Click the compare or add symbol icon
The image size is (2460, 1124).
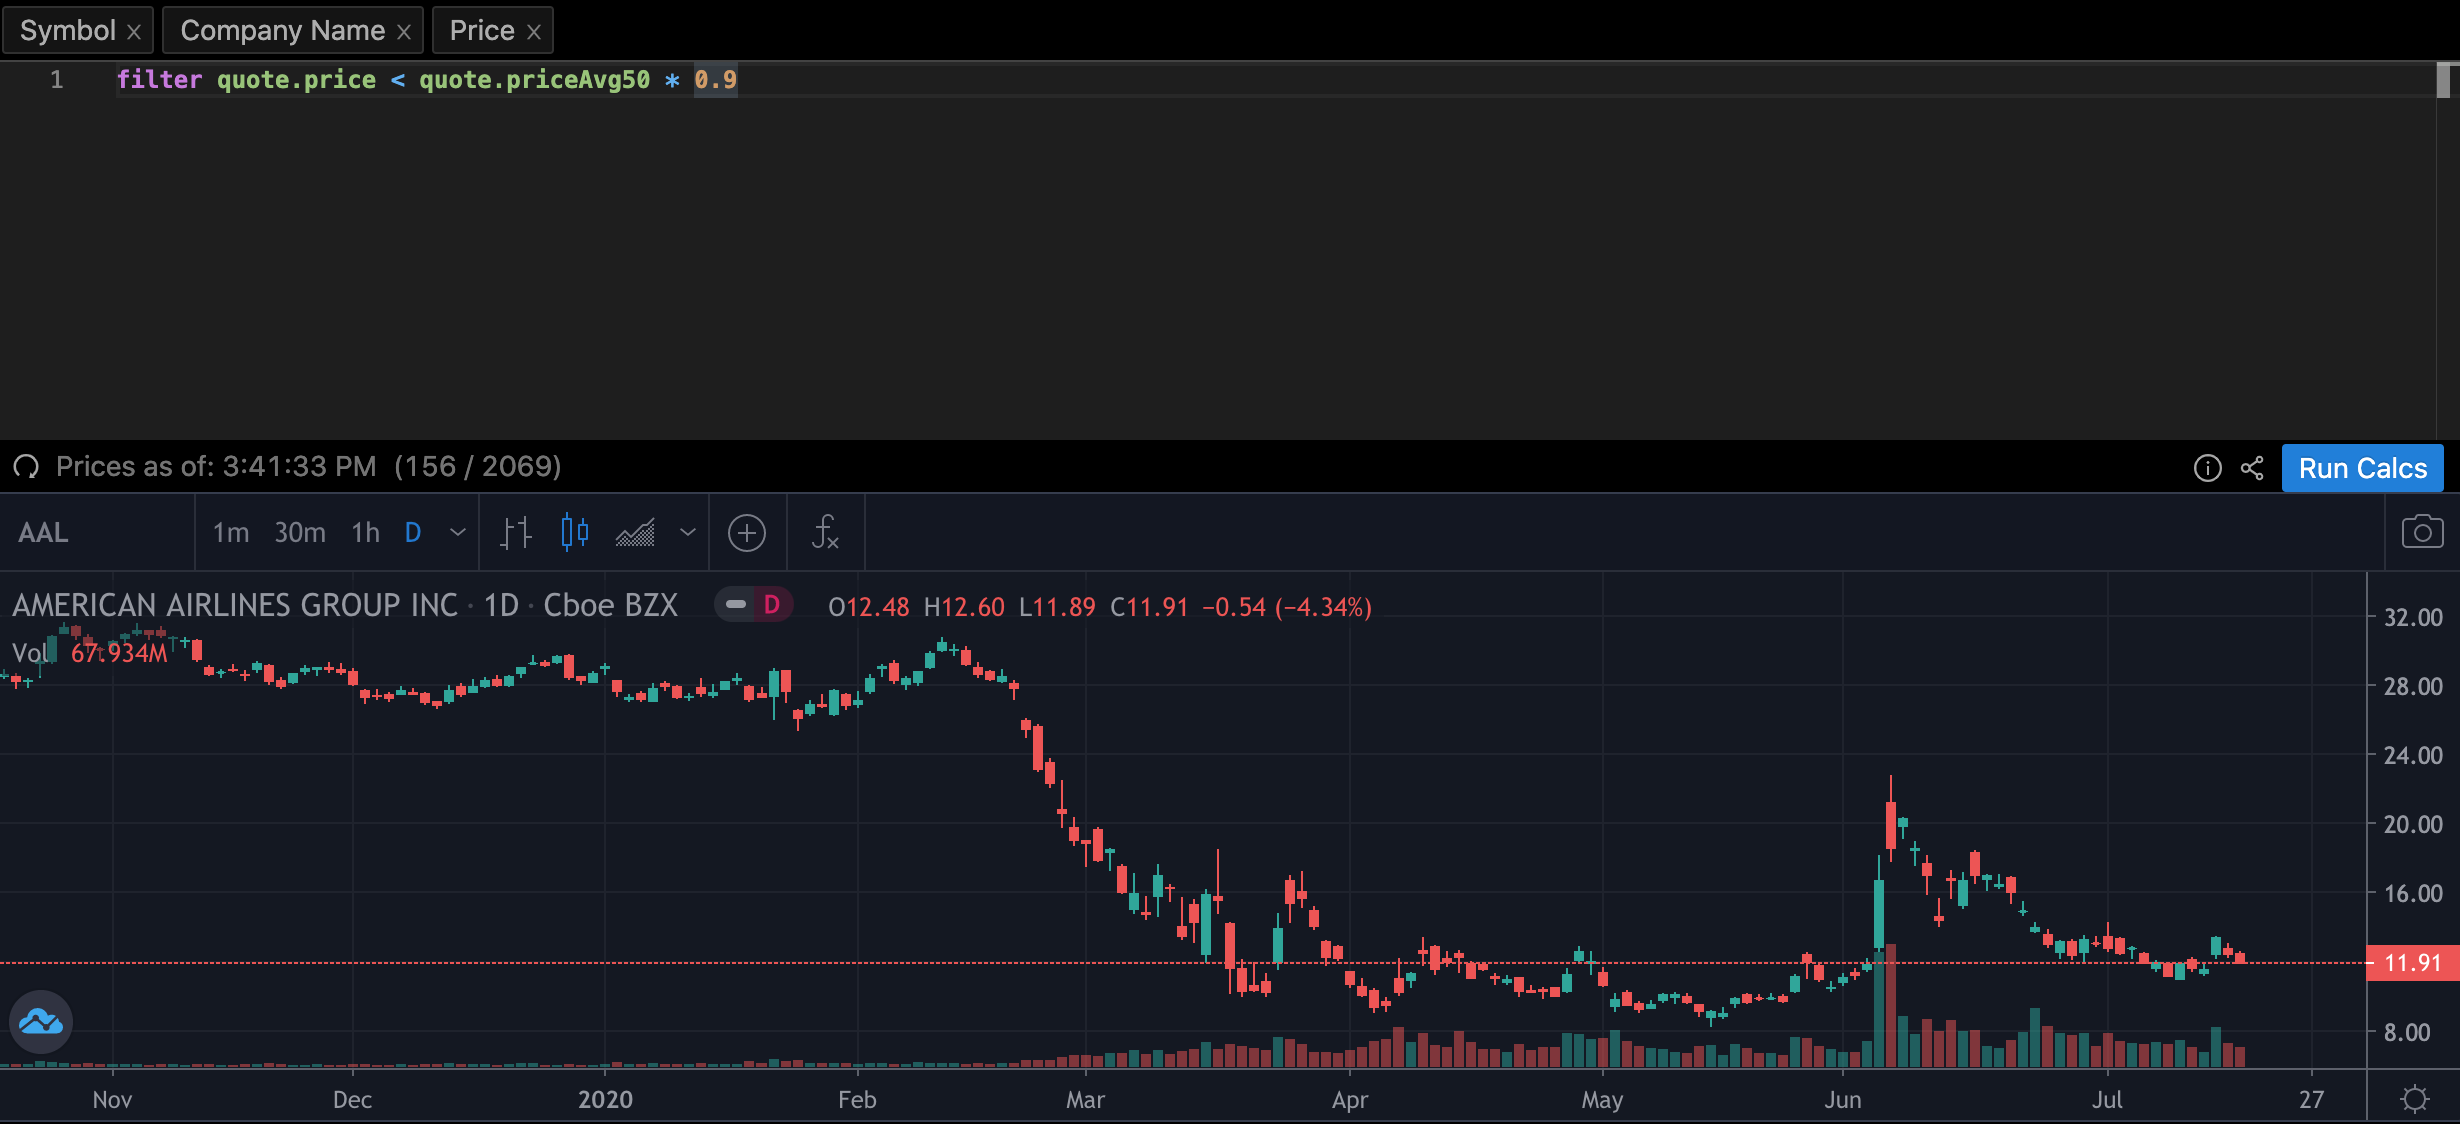747,533
